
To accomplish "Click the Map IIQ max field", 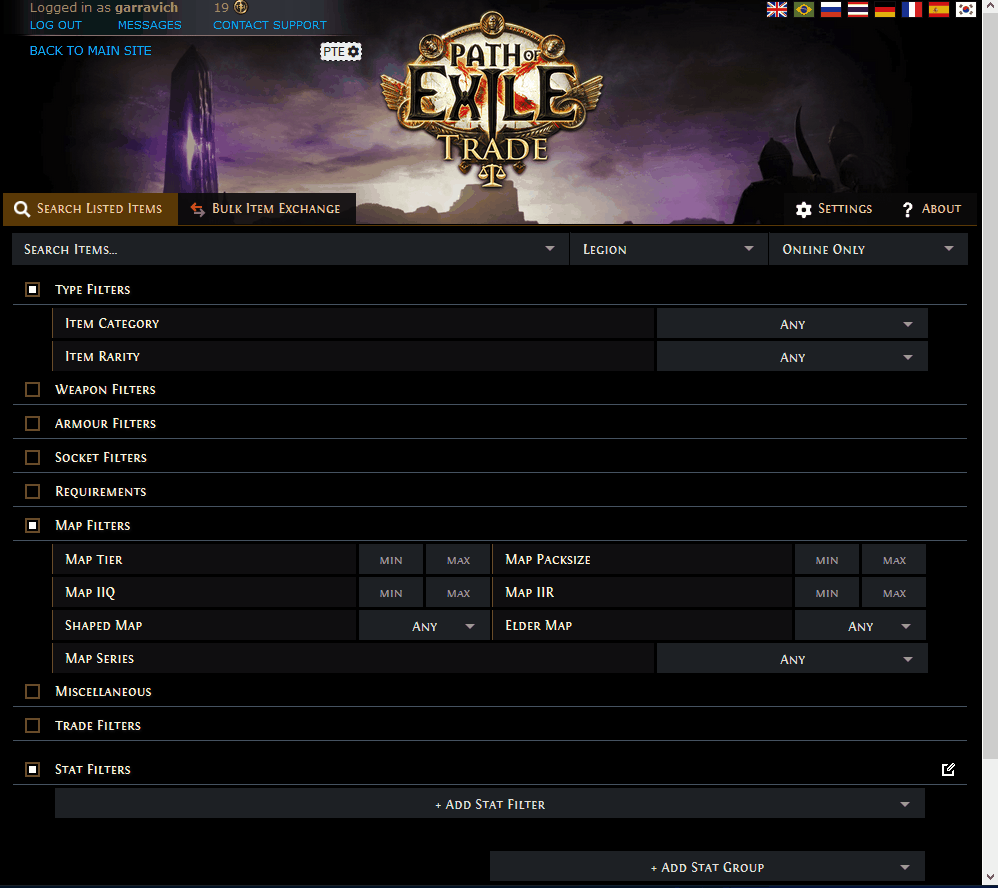I will coord(458,593).
